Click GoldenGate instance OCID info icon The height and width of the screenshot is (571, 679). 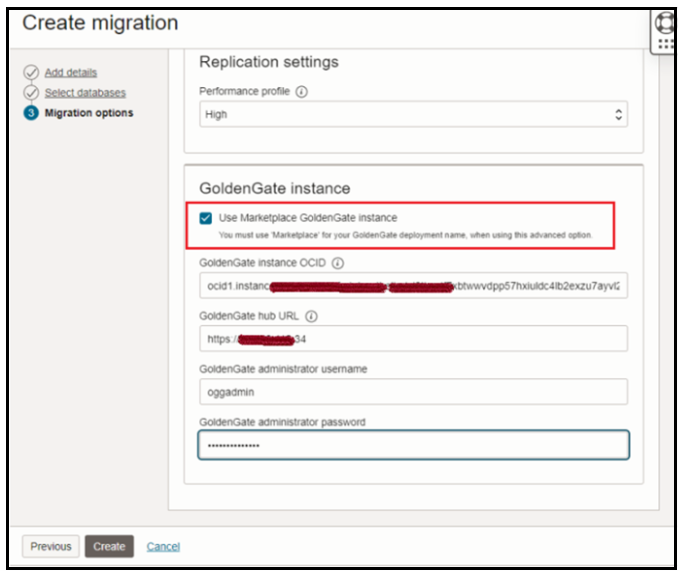(337, 264)
